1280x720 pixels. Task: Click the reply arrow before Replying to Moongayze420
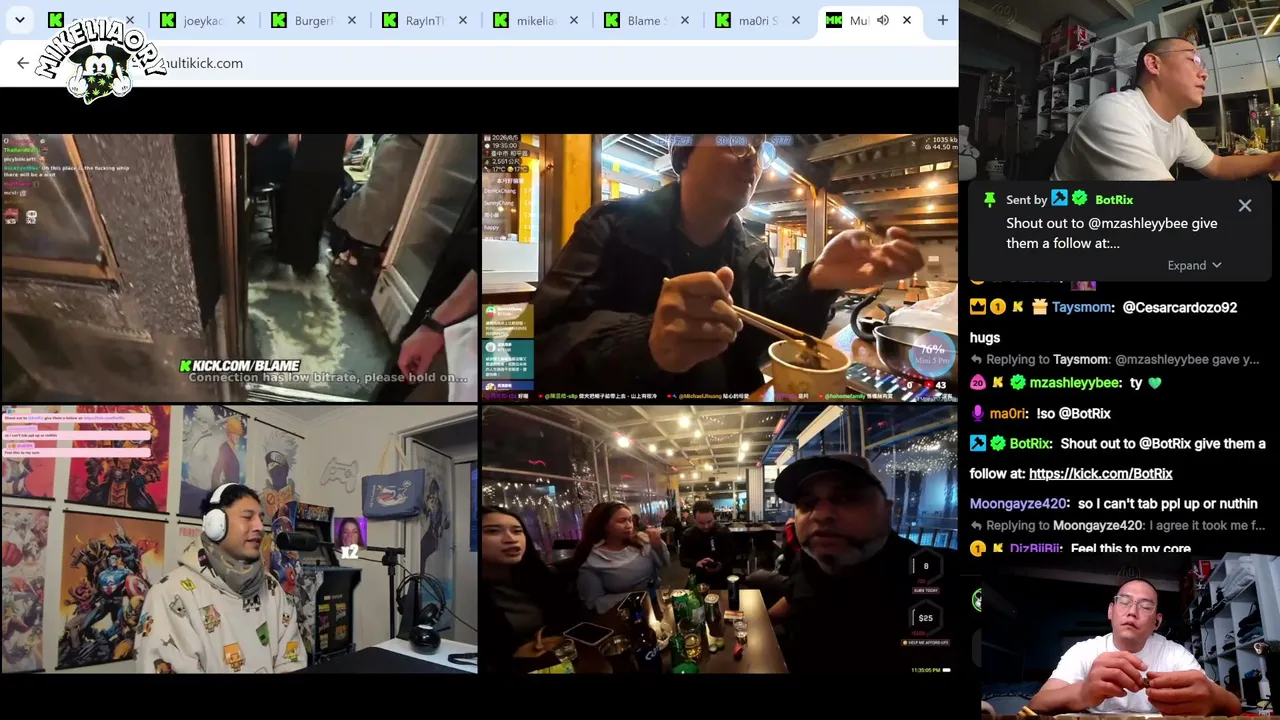976,525
